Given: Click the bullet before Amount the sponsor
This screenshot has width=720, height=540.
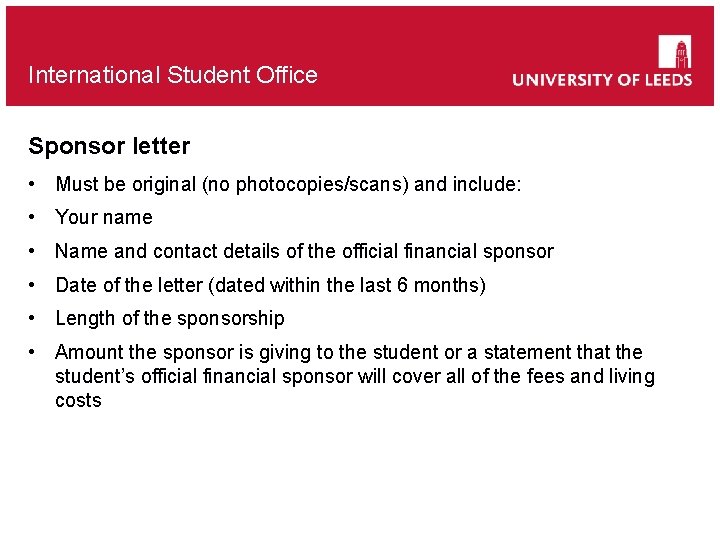Looking at the screenshot, I should tap(31, 352).
